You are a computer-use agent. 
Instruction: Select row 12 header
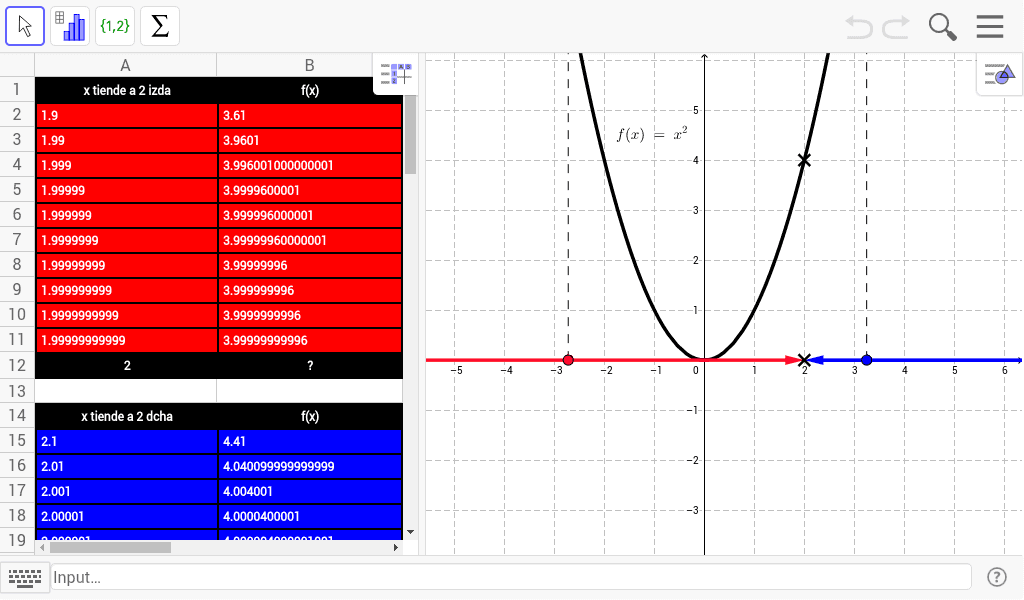pyautogui.click(x=17, y=366)
